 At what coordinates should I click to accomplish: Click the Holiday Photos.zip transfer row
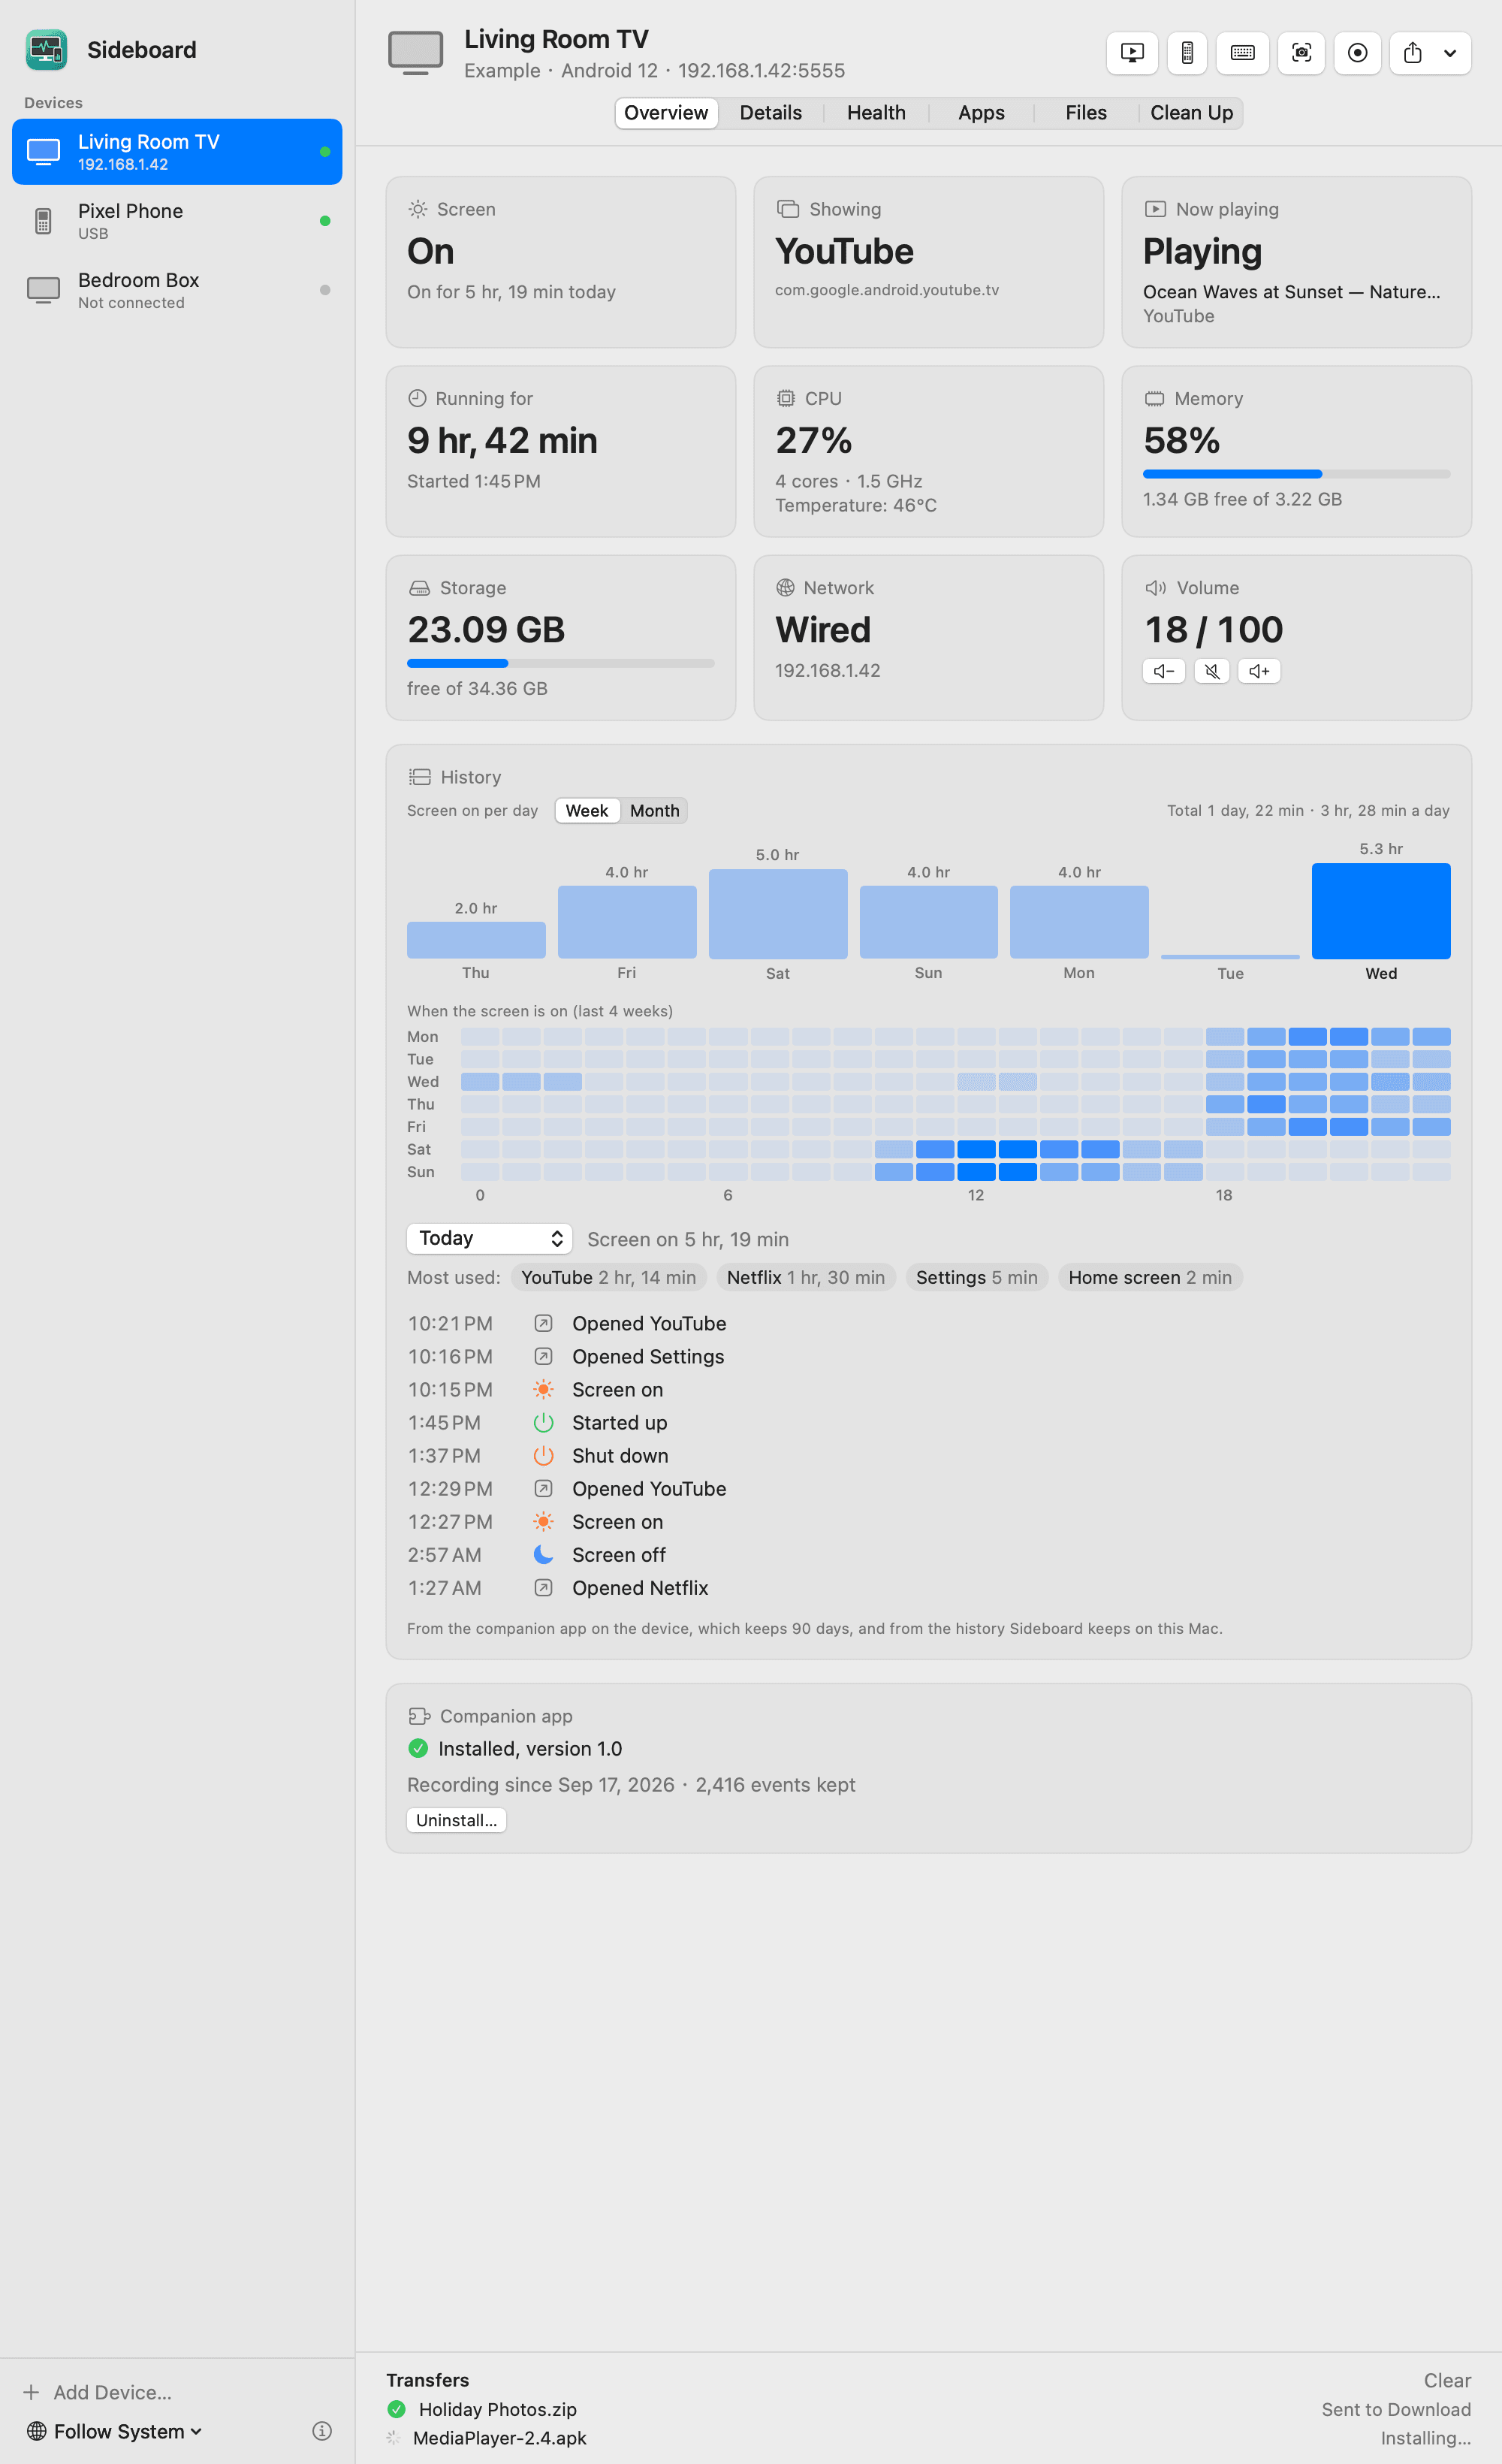pos(929,2409)
